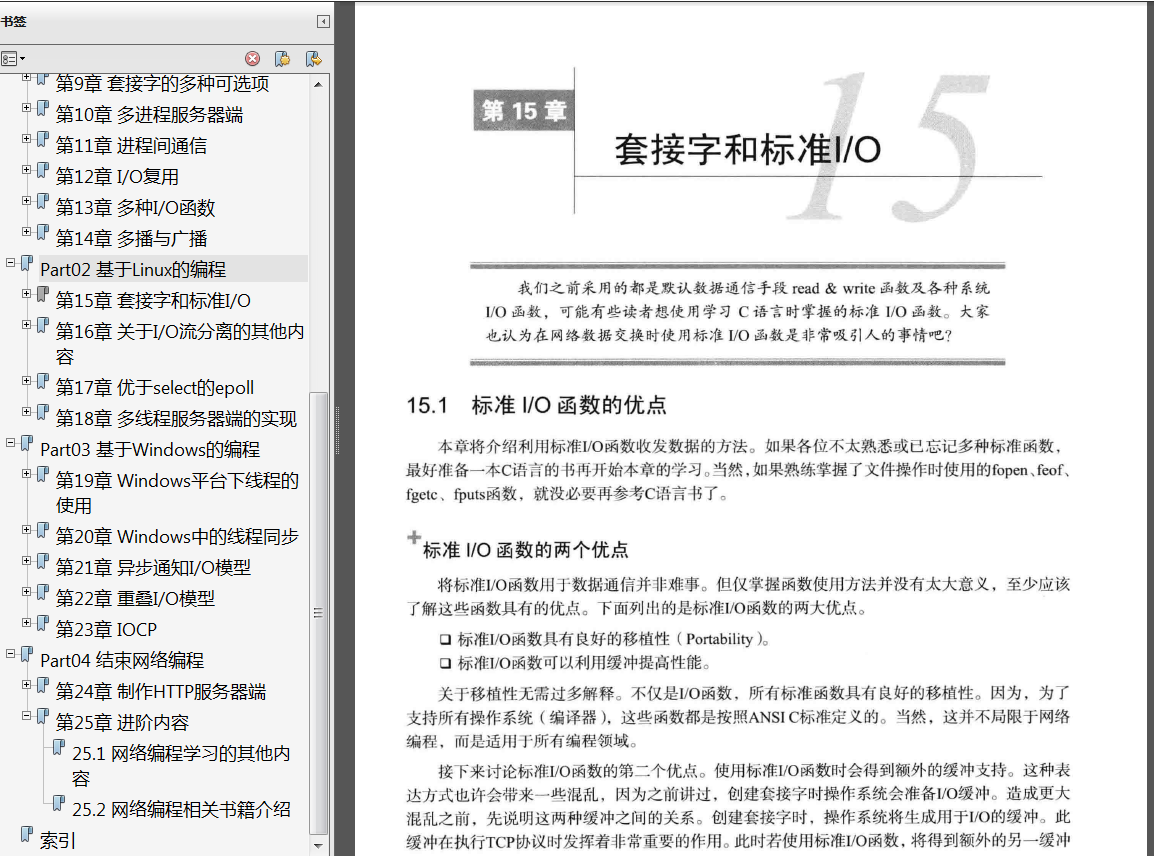This screenshot has width=1154, height=856.
Task: Expand the 第9章 套接字的多种可选项 node
Action: 26,77
